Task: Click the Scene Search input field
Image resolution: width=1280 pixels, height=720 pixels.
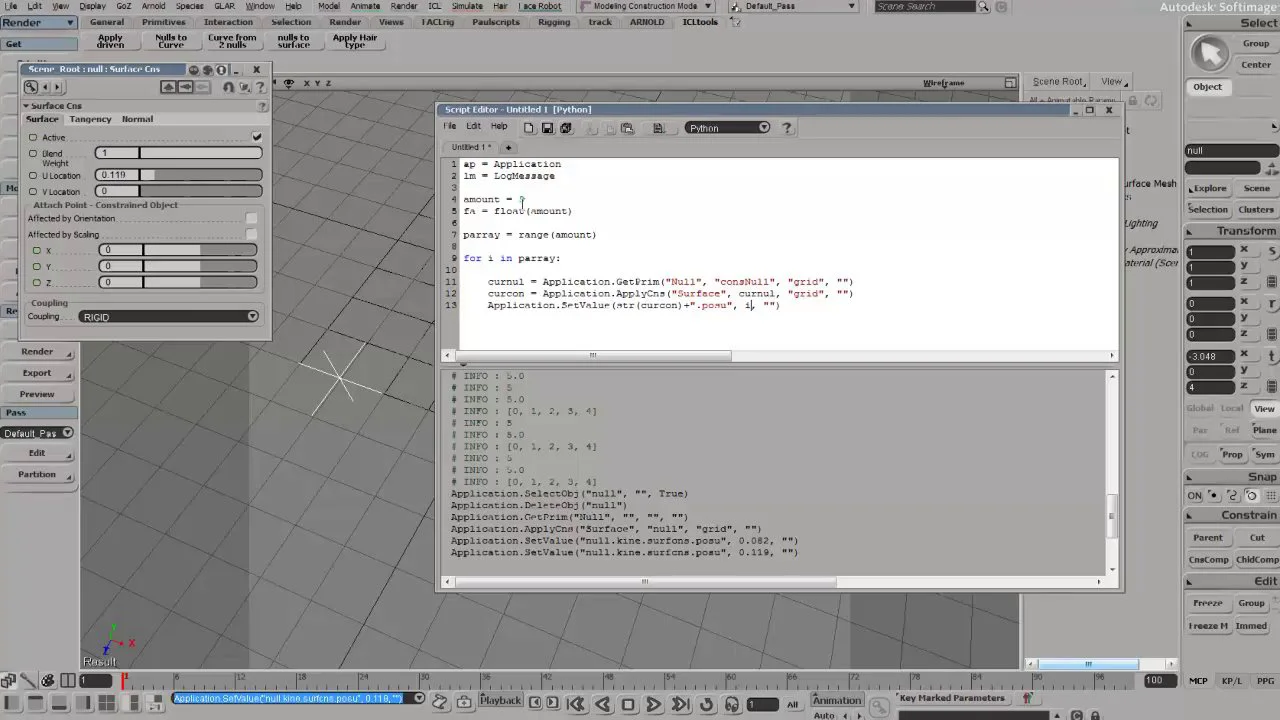Action: (x=924, y=7)
